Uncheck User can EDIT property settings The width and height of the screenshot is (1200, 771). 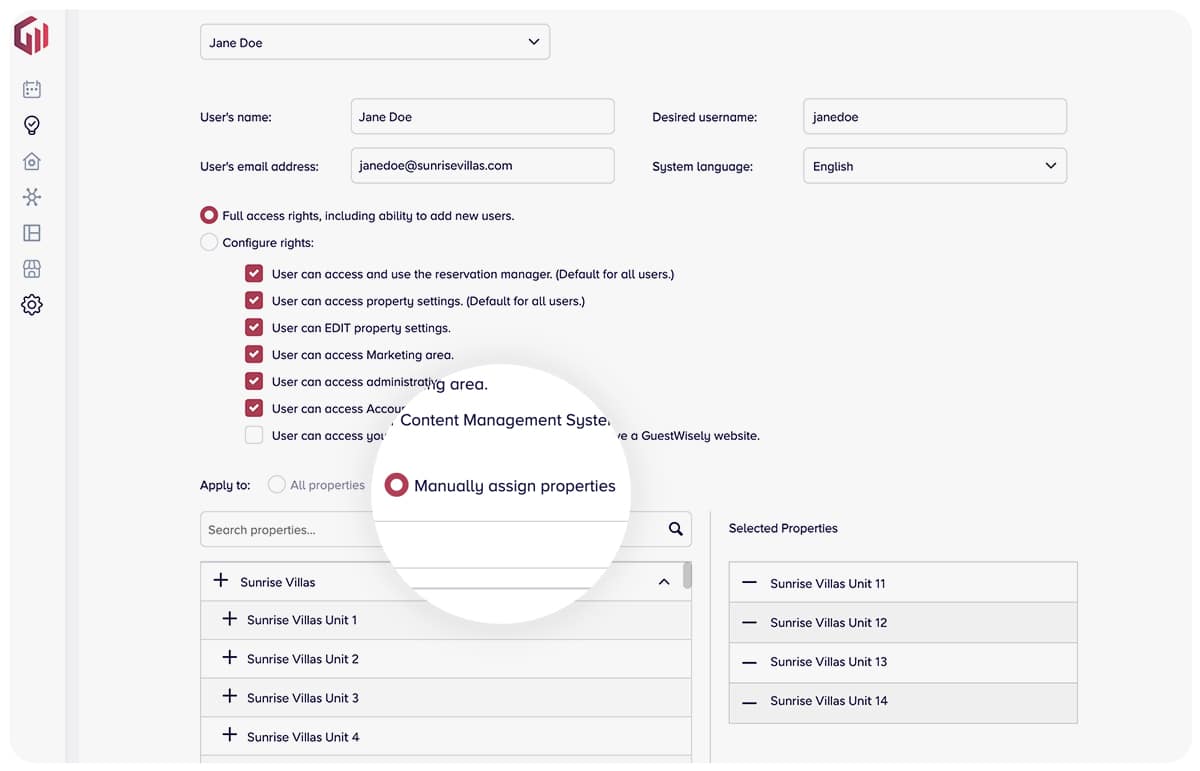pos(254,327)
